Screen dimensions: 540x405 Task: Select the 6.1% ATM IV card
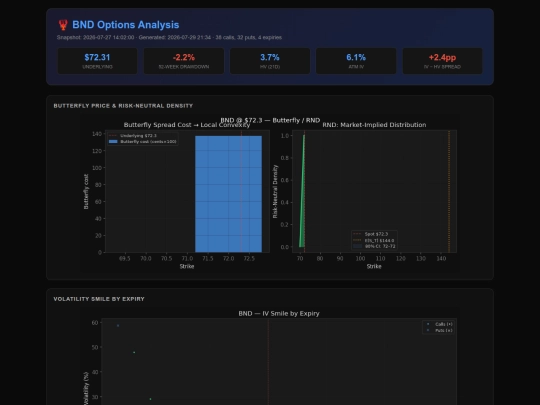[356, 61]
